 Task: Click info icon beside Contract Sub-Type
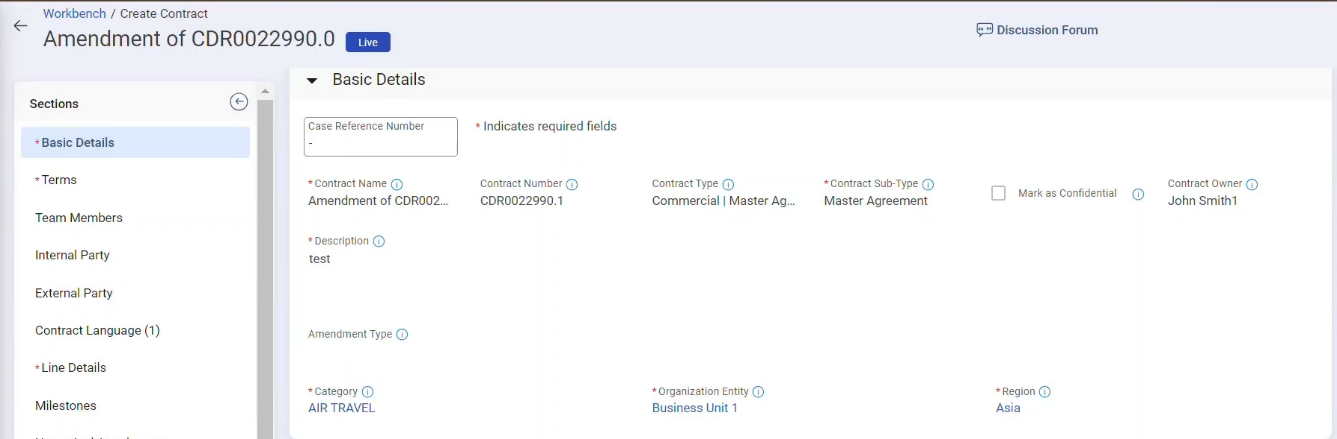928,185
